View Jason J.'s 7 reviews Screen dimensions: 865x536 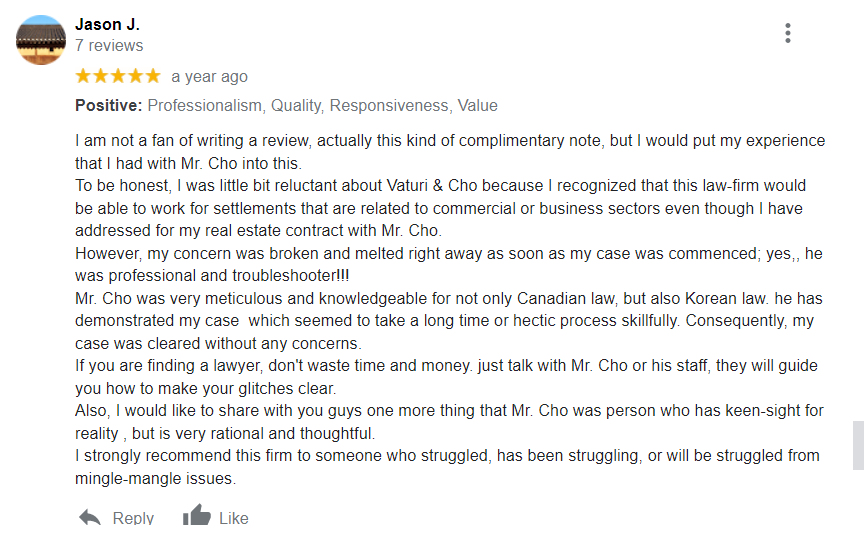point(109,46)
